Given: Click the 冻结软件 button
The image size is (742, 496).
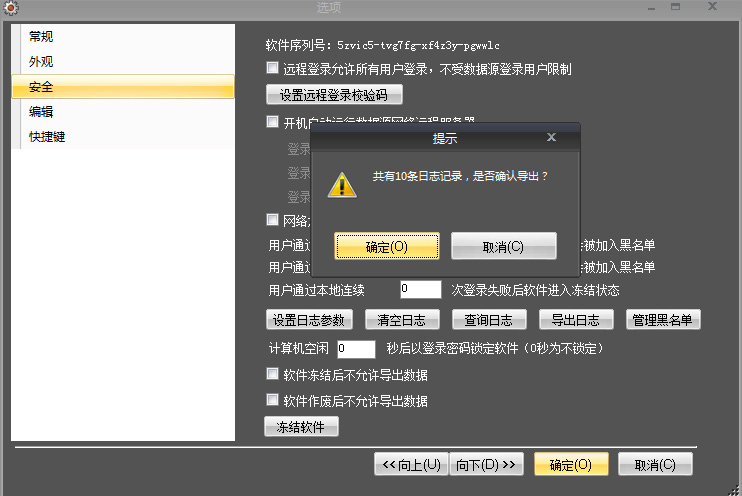Looking at the screenshot, I should pyautogui.click(x=302, y=427).
